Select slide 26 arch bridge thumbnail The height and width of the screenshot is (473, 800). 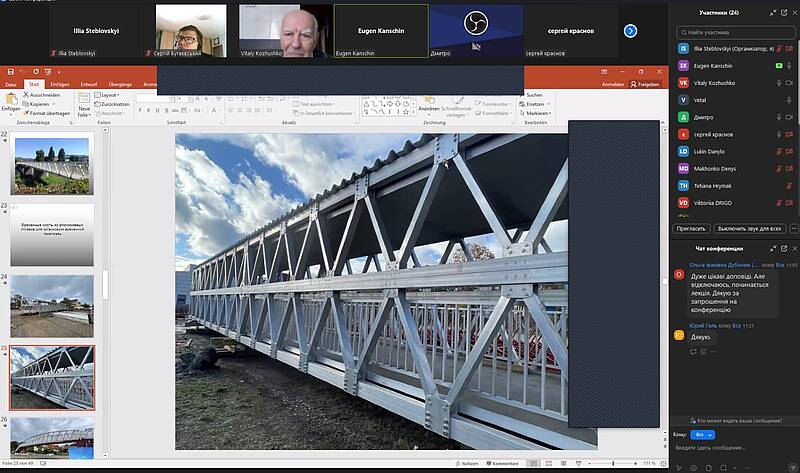[x=52, y=436]
